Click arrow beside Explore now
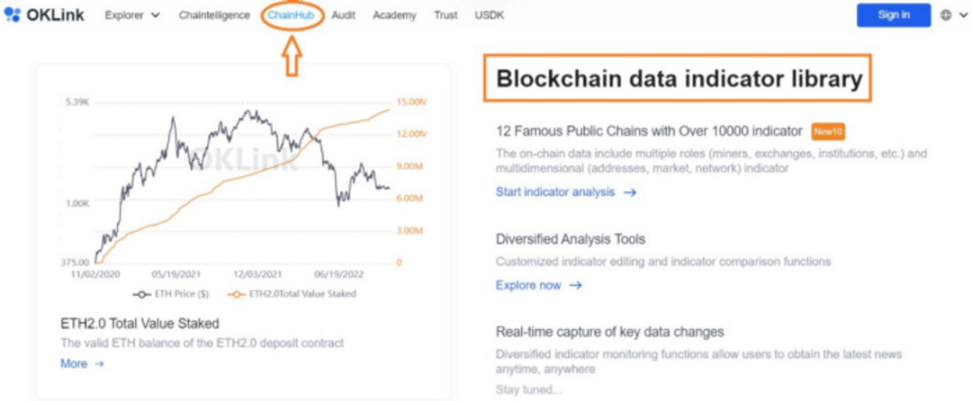Screen dimensions: 972x401 (576, 285)
